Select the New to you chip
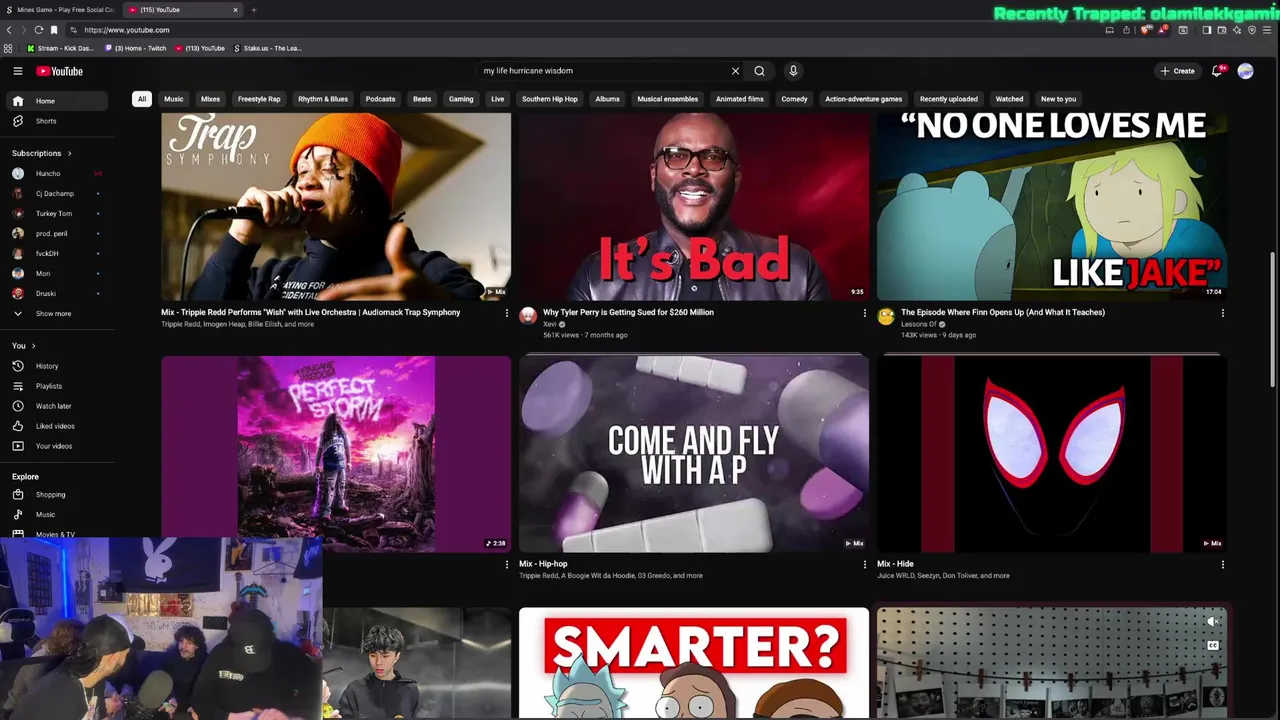Image resolution: width=1280 pixels, height=720 pixels. [1058, 99]
